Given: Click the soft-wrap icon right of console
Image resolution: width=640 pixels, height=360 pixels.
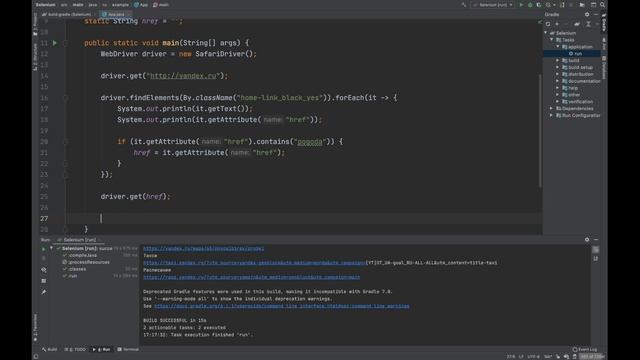Looking at the screenshot, I should pyautogui.click(x=596, y=249).
